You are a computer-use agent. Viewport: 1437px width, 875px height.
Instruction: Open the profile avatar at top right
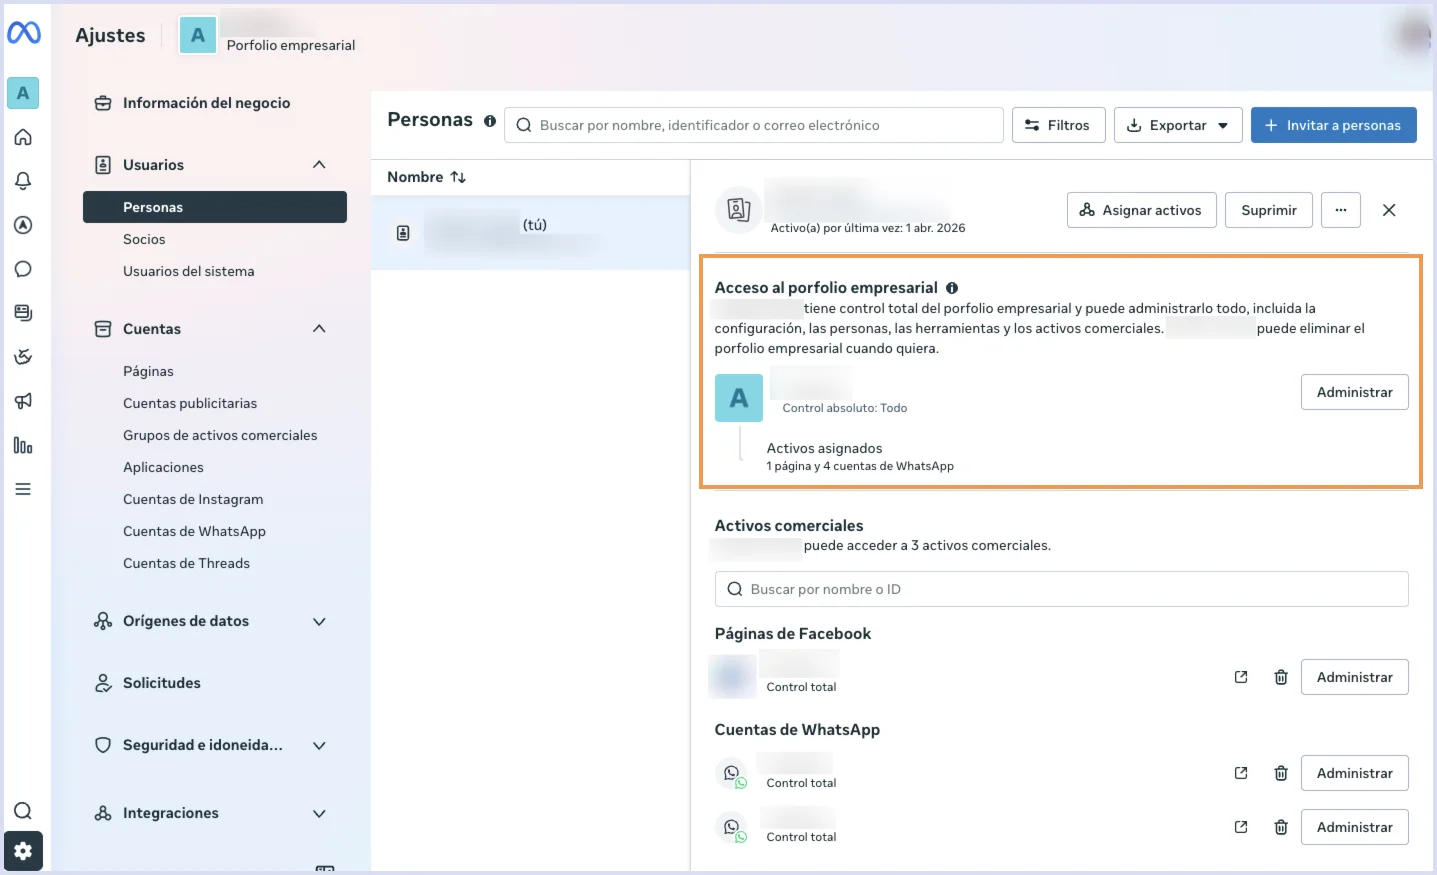tap(1414, 35)
